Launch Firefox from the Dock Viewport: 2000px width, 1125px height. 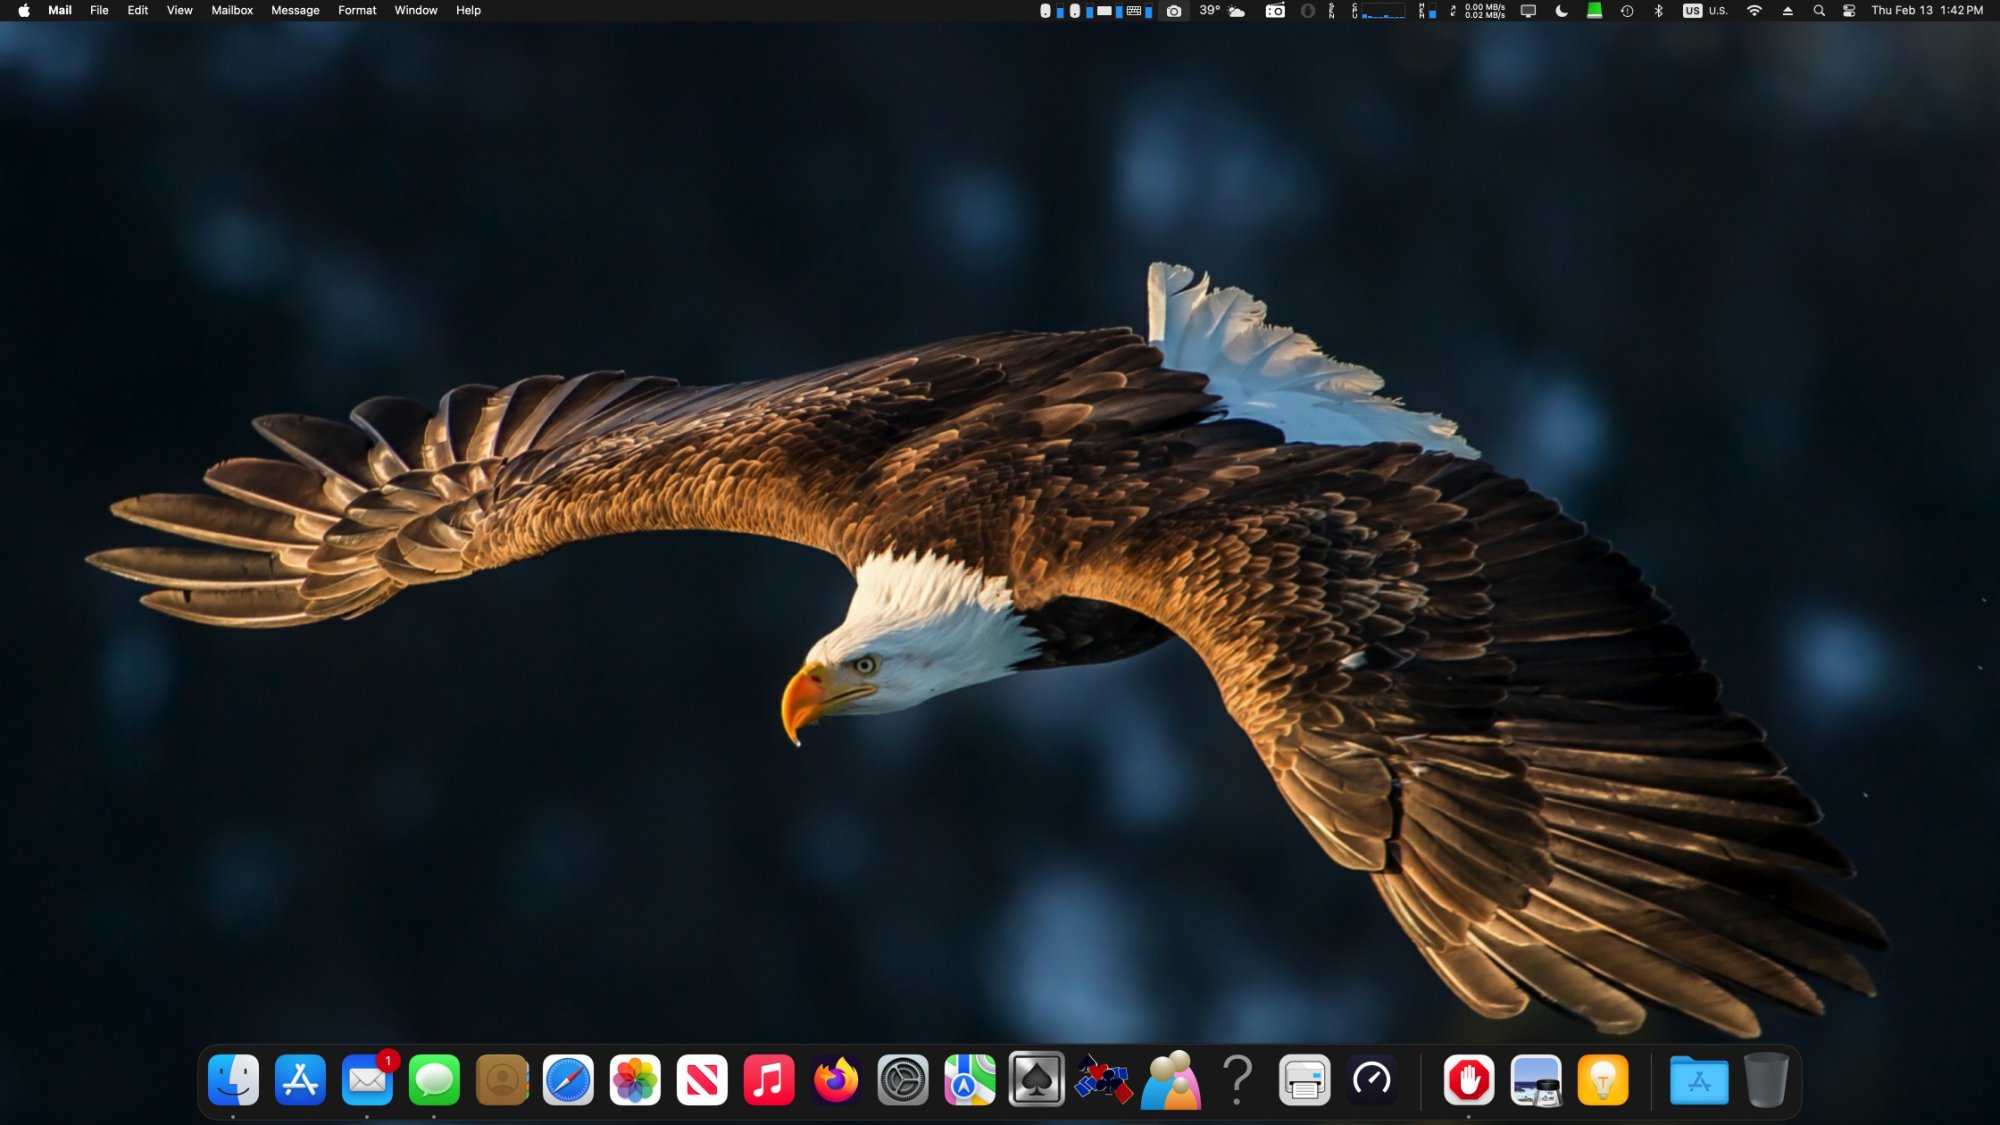tap(836, 1080)
